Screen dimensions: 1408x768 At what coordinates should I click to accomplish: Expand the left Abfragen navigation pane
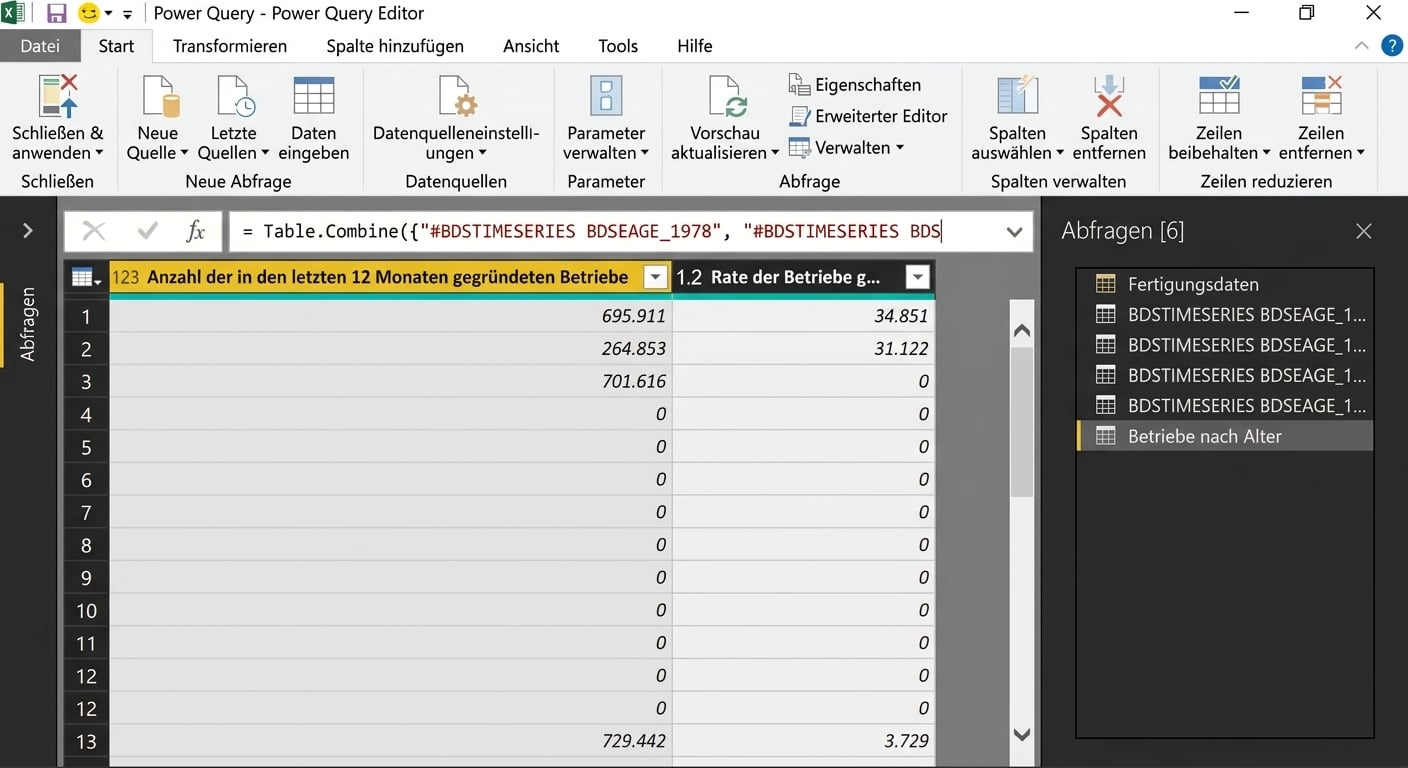coord(27,231)
